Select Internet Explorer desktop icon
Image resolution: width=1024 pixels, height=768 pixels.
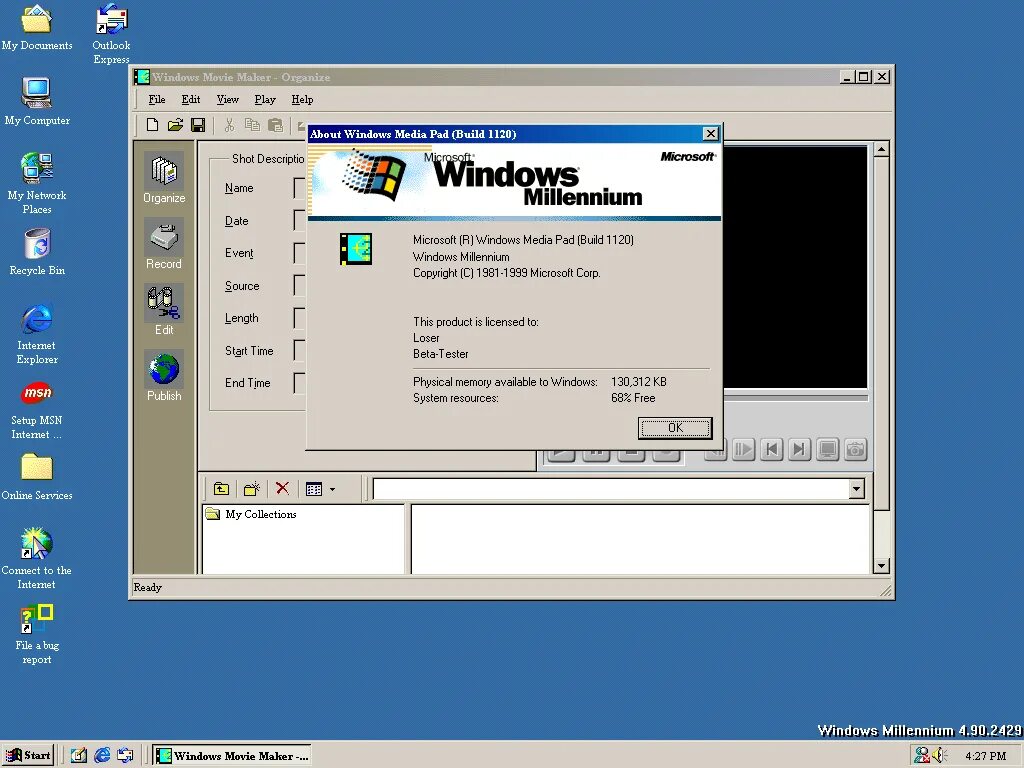(x=37, y=333)
